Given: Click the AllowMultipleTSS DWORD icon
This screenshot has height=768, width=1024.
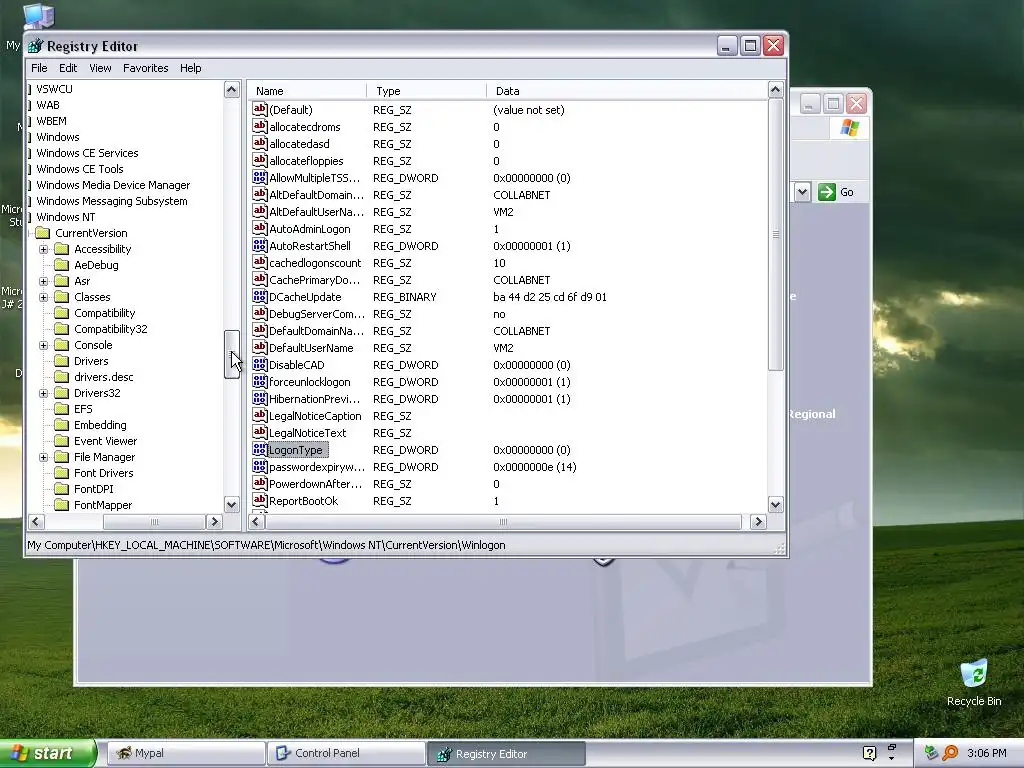Looking at the screenshot, I should (260, 178).
